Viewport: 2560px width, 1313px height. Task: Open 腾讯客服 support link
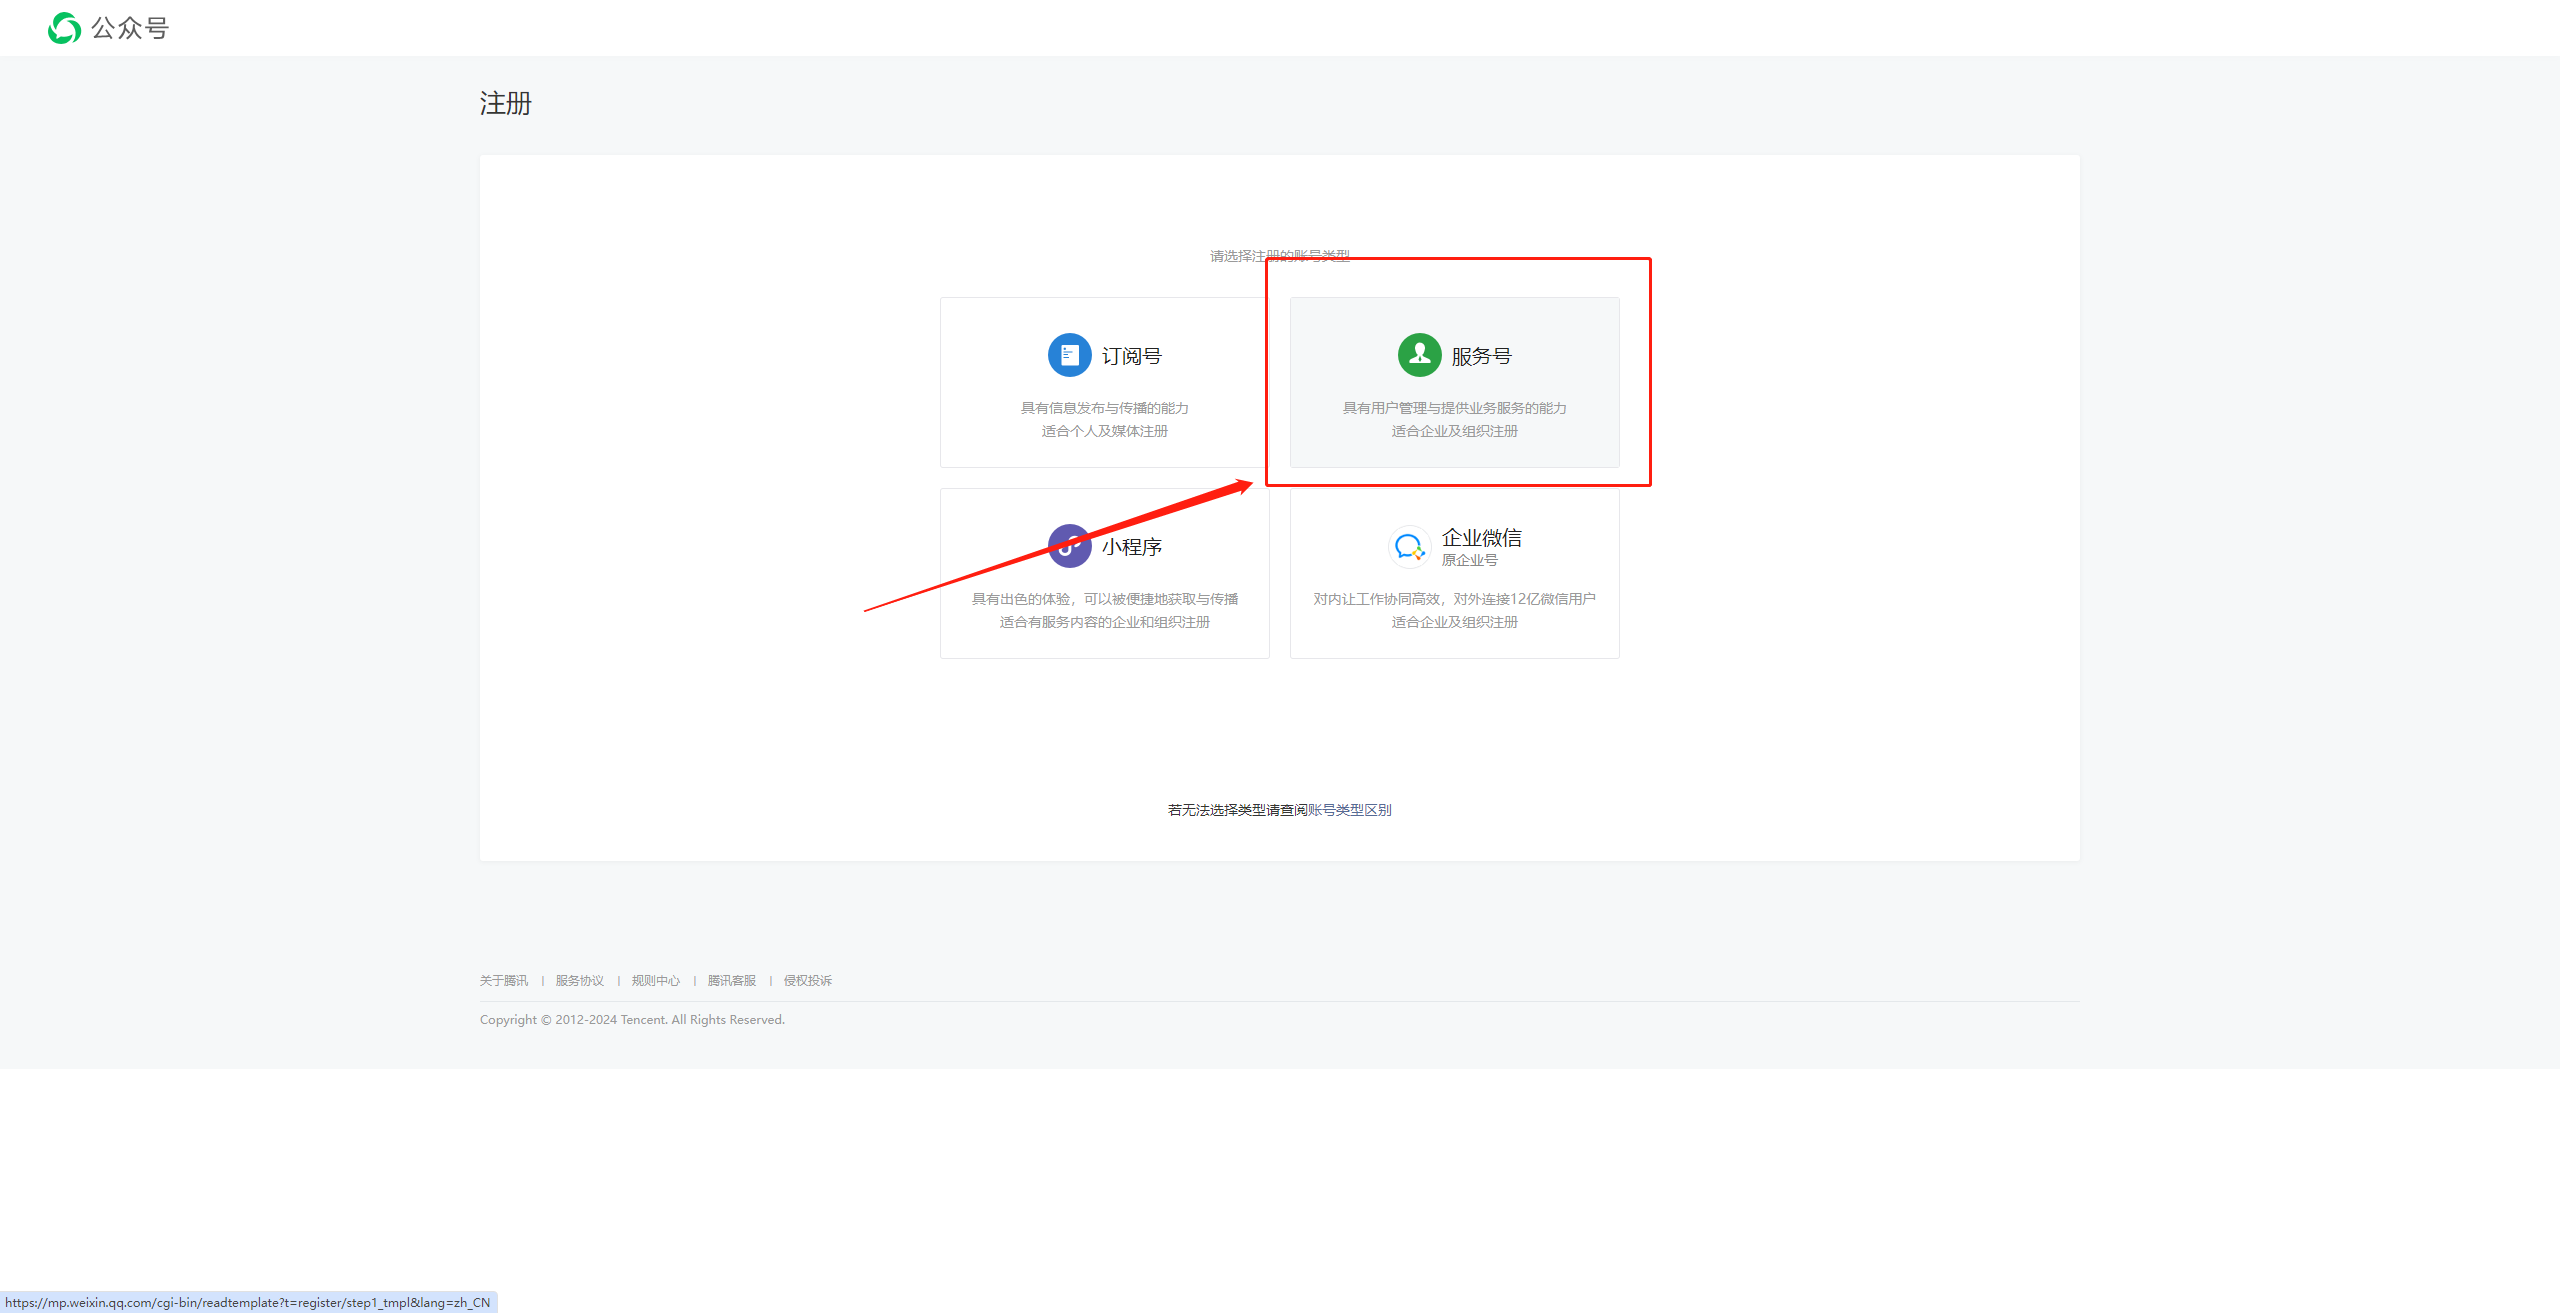pos(731,981)
